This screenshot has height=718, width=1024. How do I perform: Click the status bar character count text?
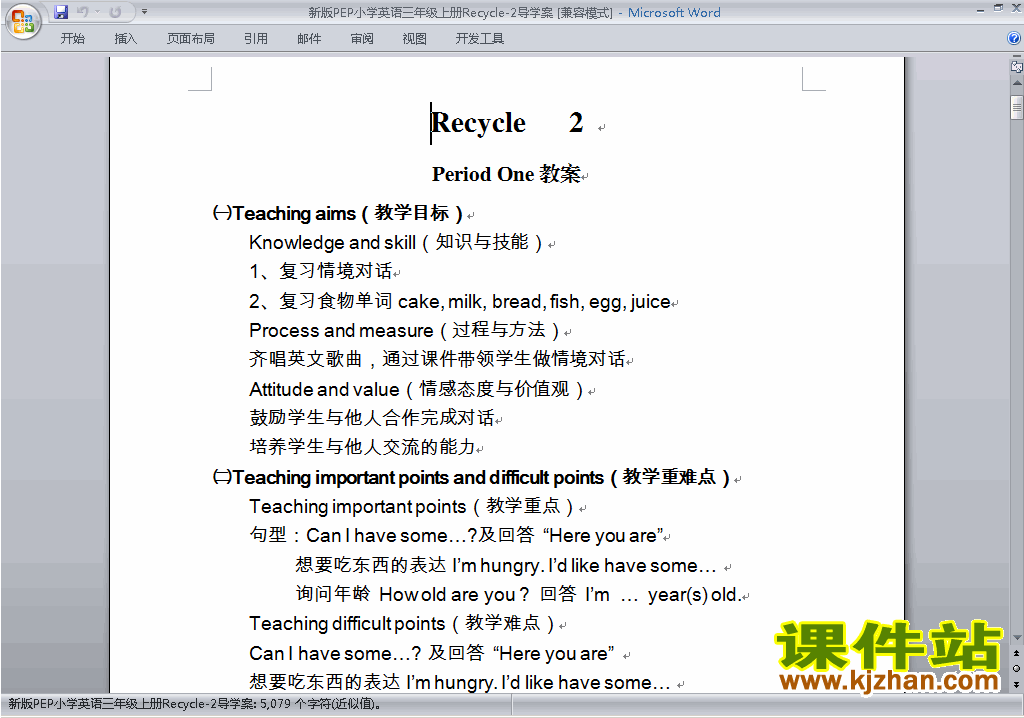click(195, 704)
